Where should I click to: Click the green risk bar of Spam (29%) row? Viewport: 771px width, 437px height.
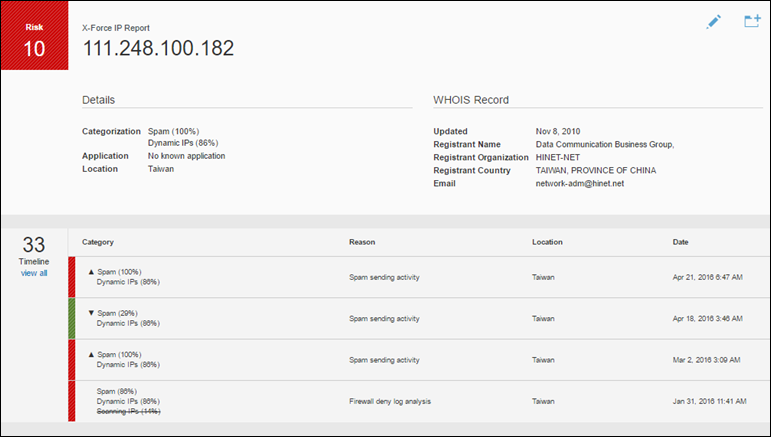[x=72, y=319]
